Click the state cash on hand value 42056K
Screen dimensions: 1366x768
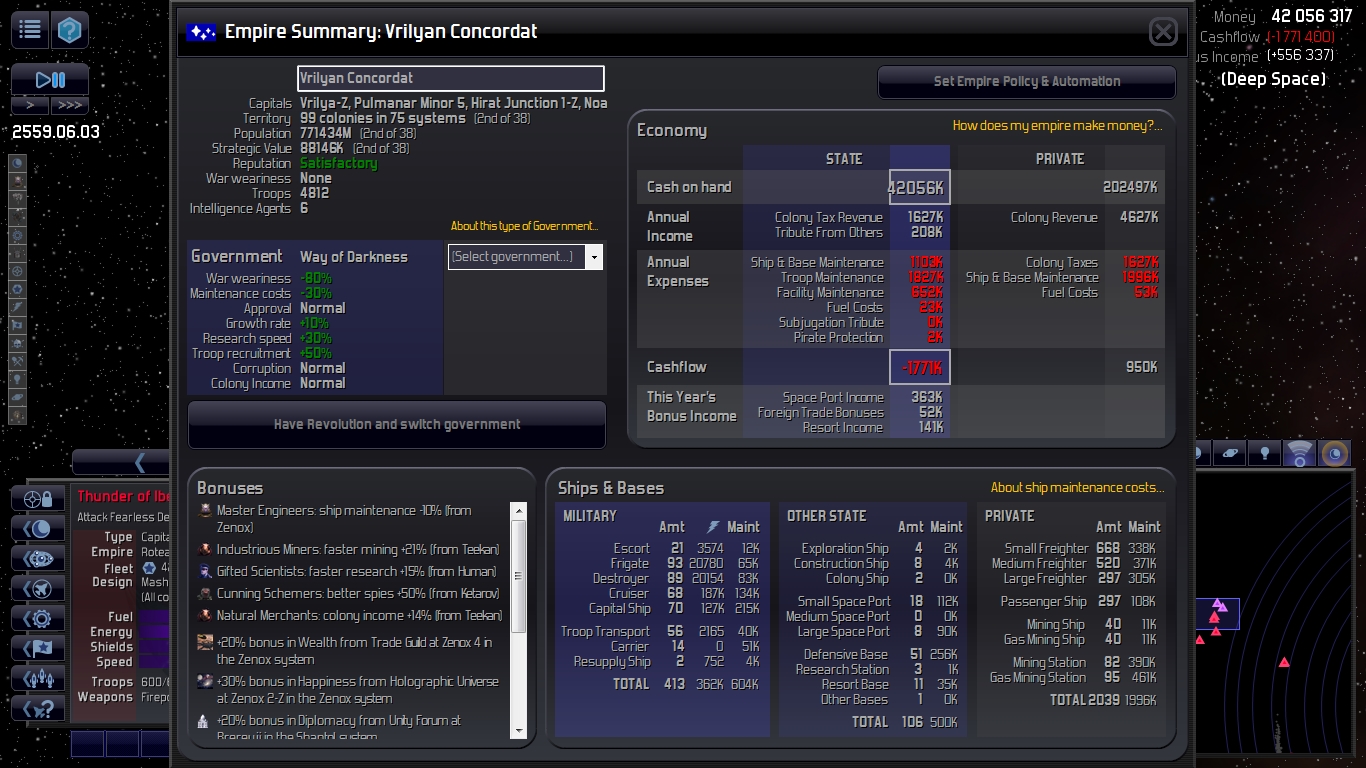(x=919, y=187)
